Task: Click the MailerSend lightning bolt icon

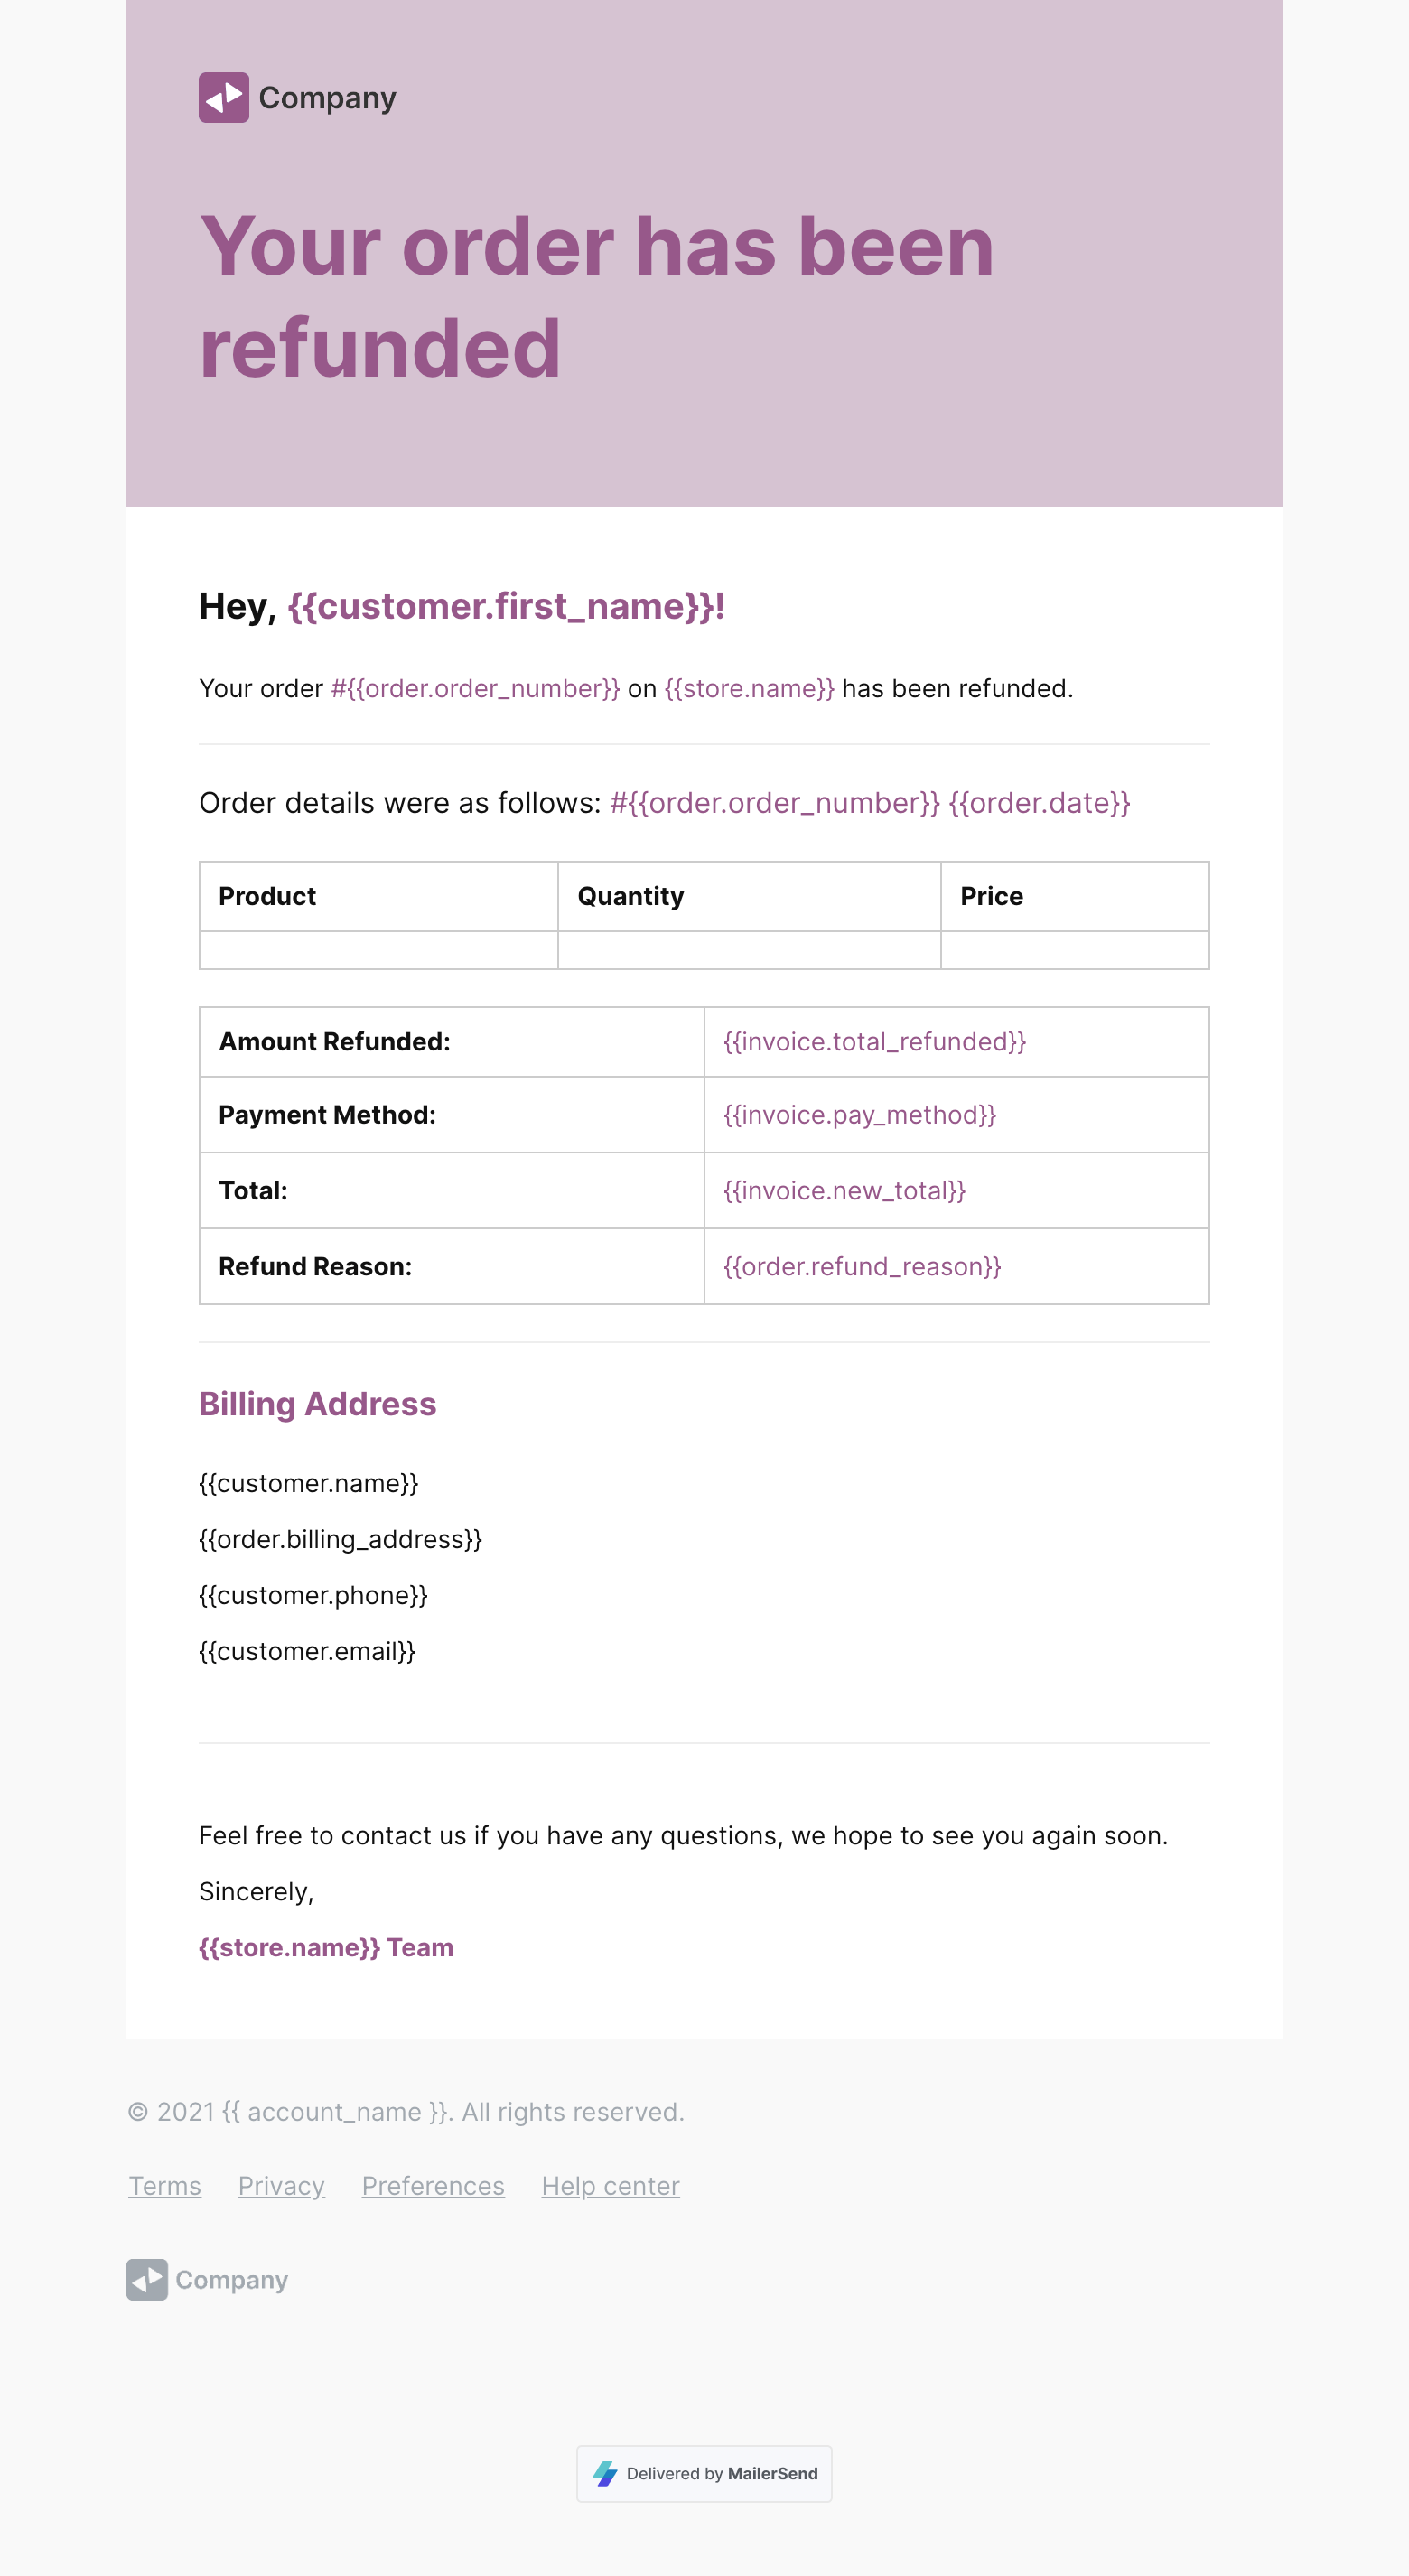Action: 605,2473
